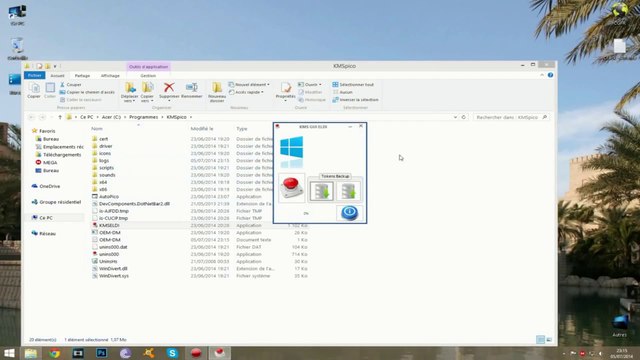This screenshot has width=640, height=360.
Task: Switch to details list view
Action: (x=540, y=340)
